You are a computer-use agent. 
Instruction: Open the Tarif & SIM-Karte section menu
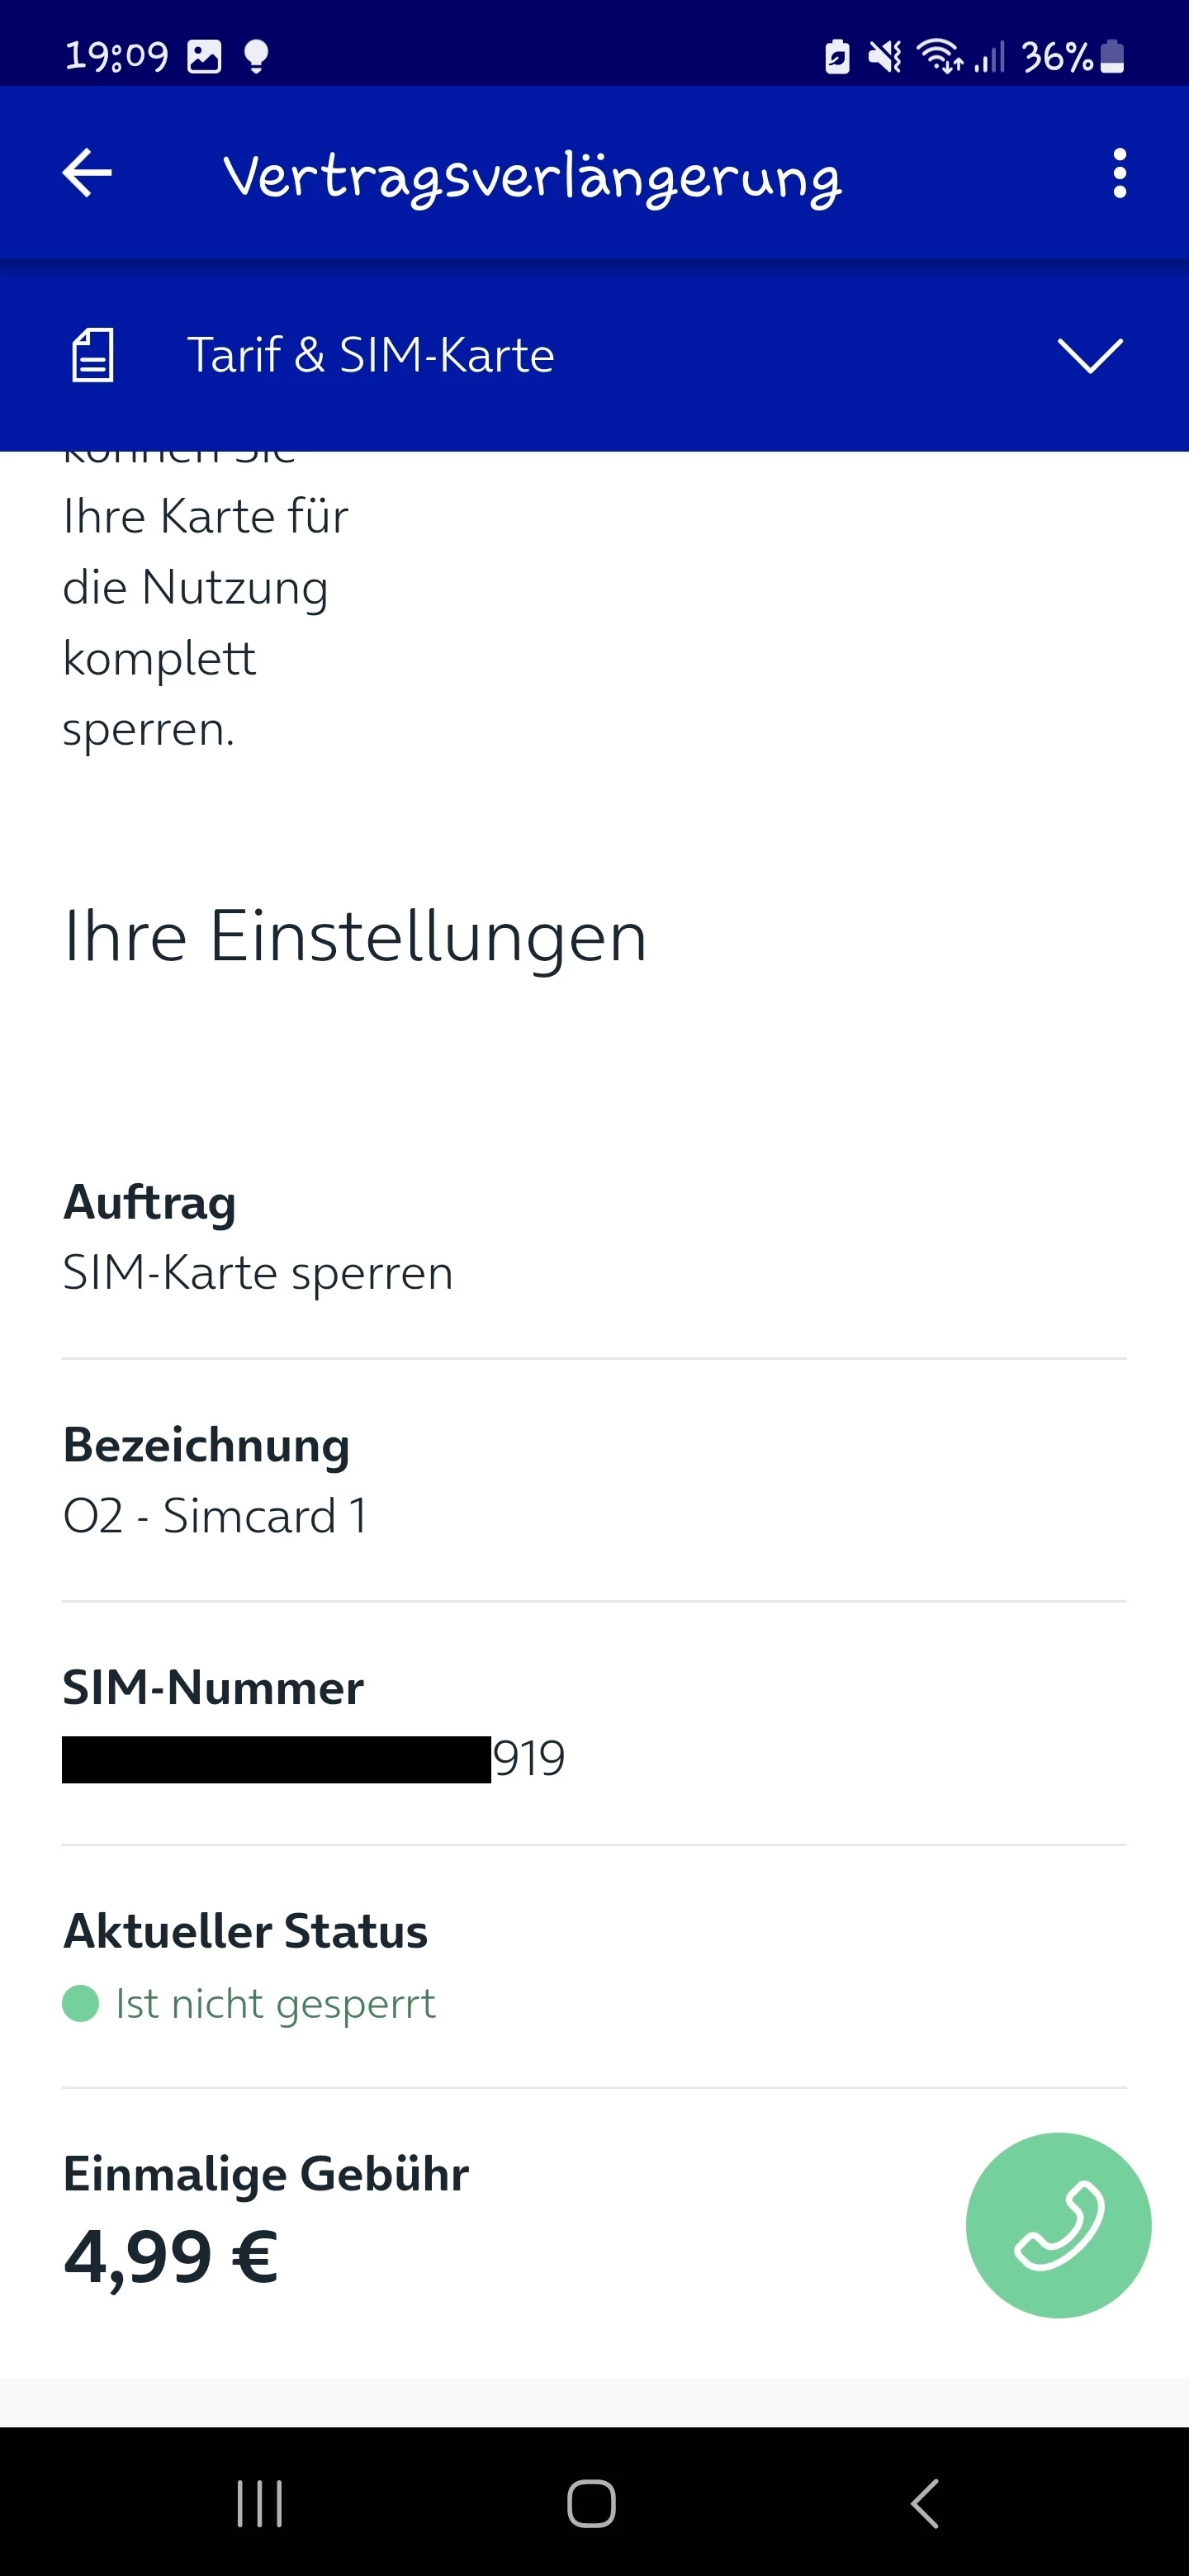point(370,355)
